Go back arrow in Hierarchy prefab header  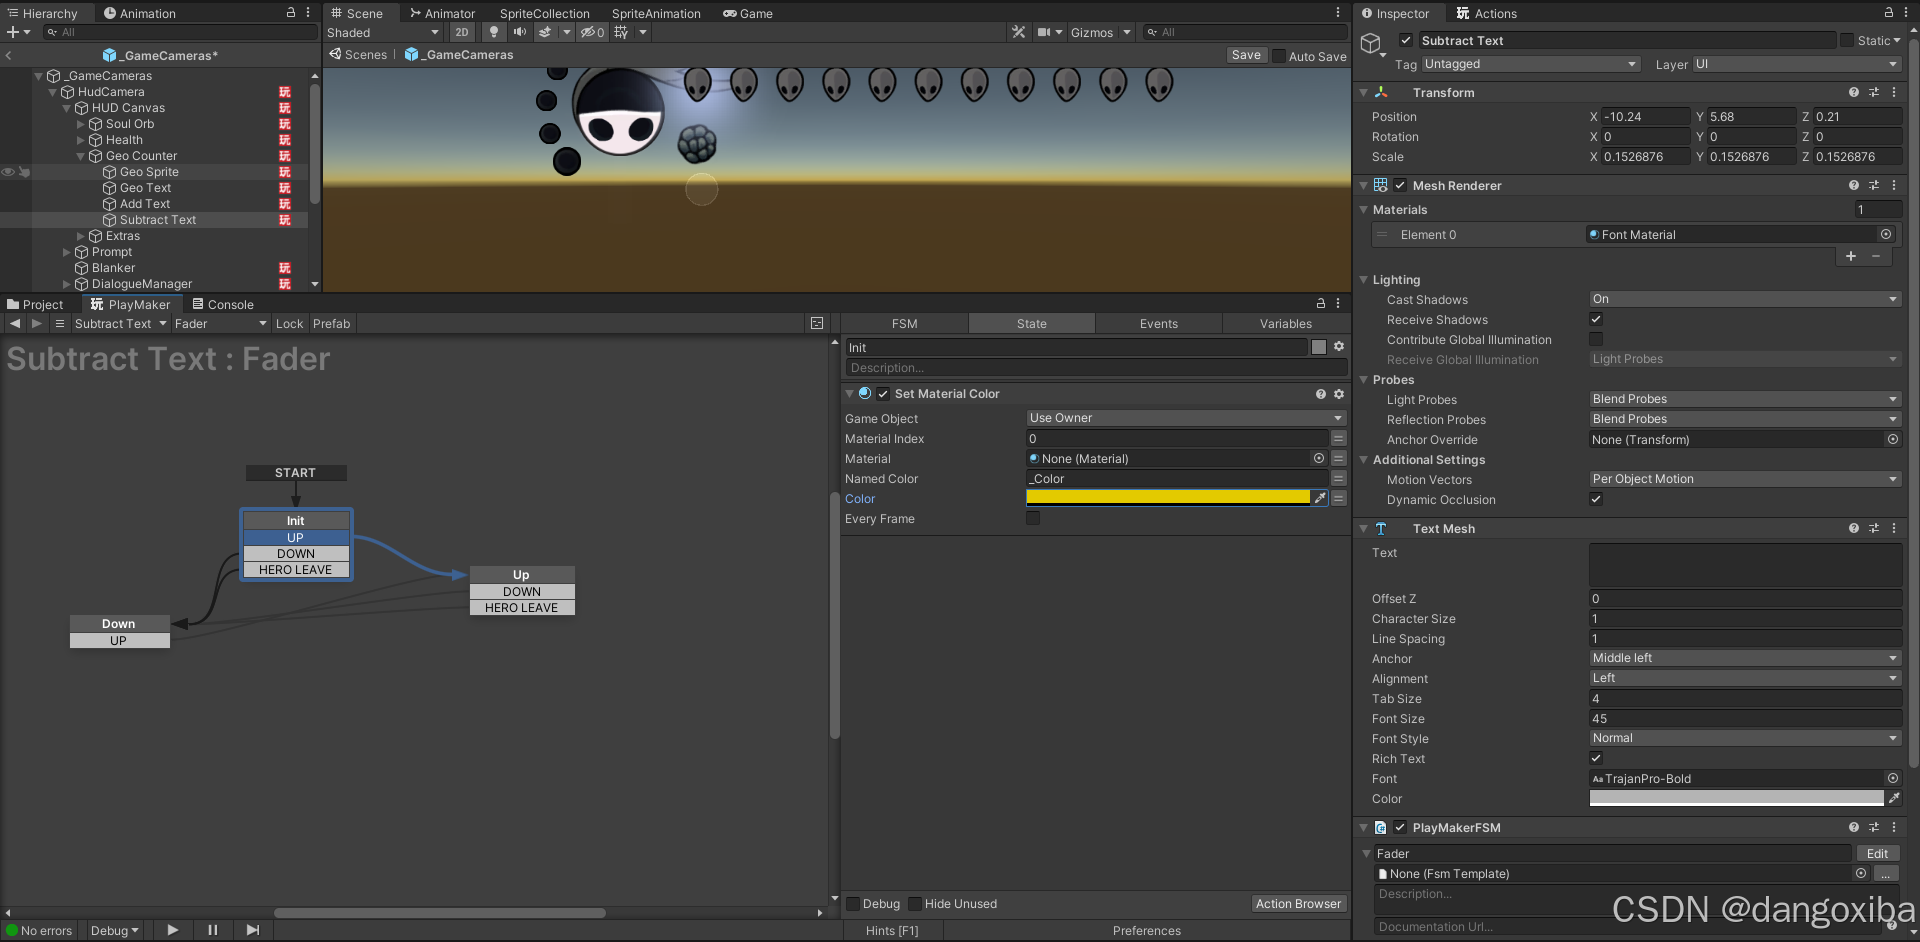pyautogui.click(x=9, y=55)
